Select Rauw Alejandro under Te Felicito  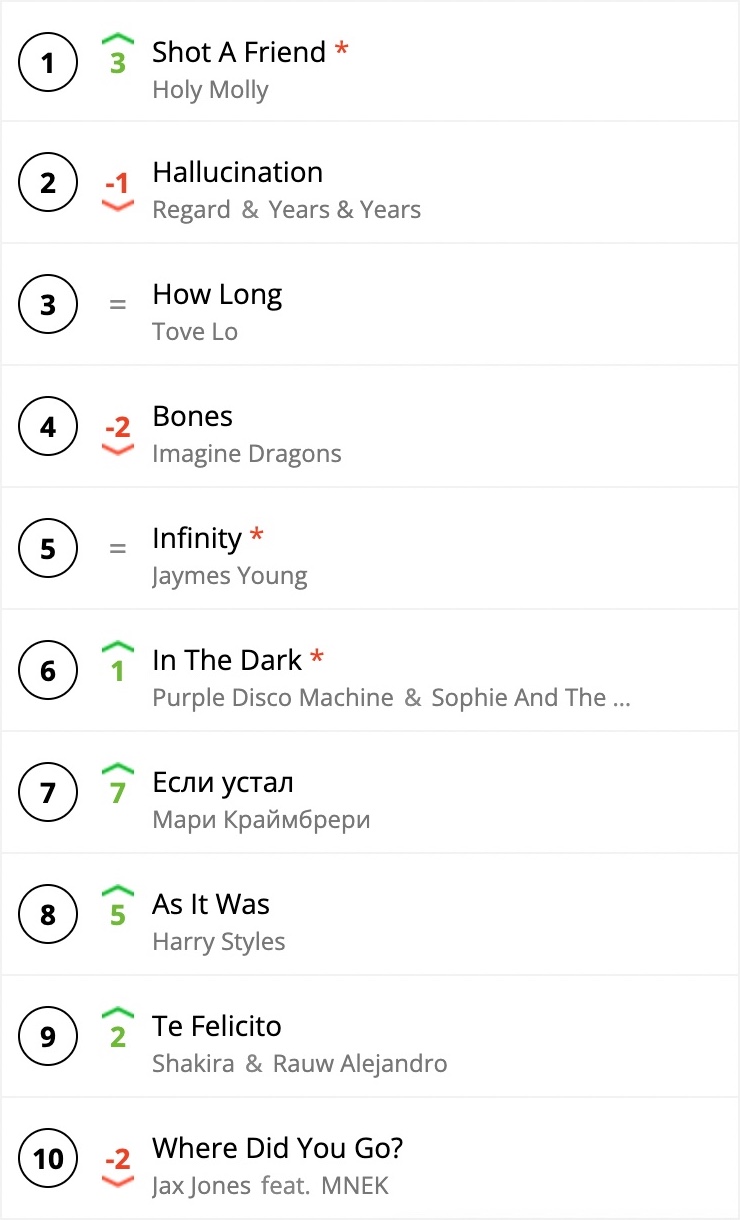pyautogui.click(x=360, y=1064)
